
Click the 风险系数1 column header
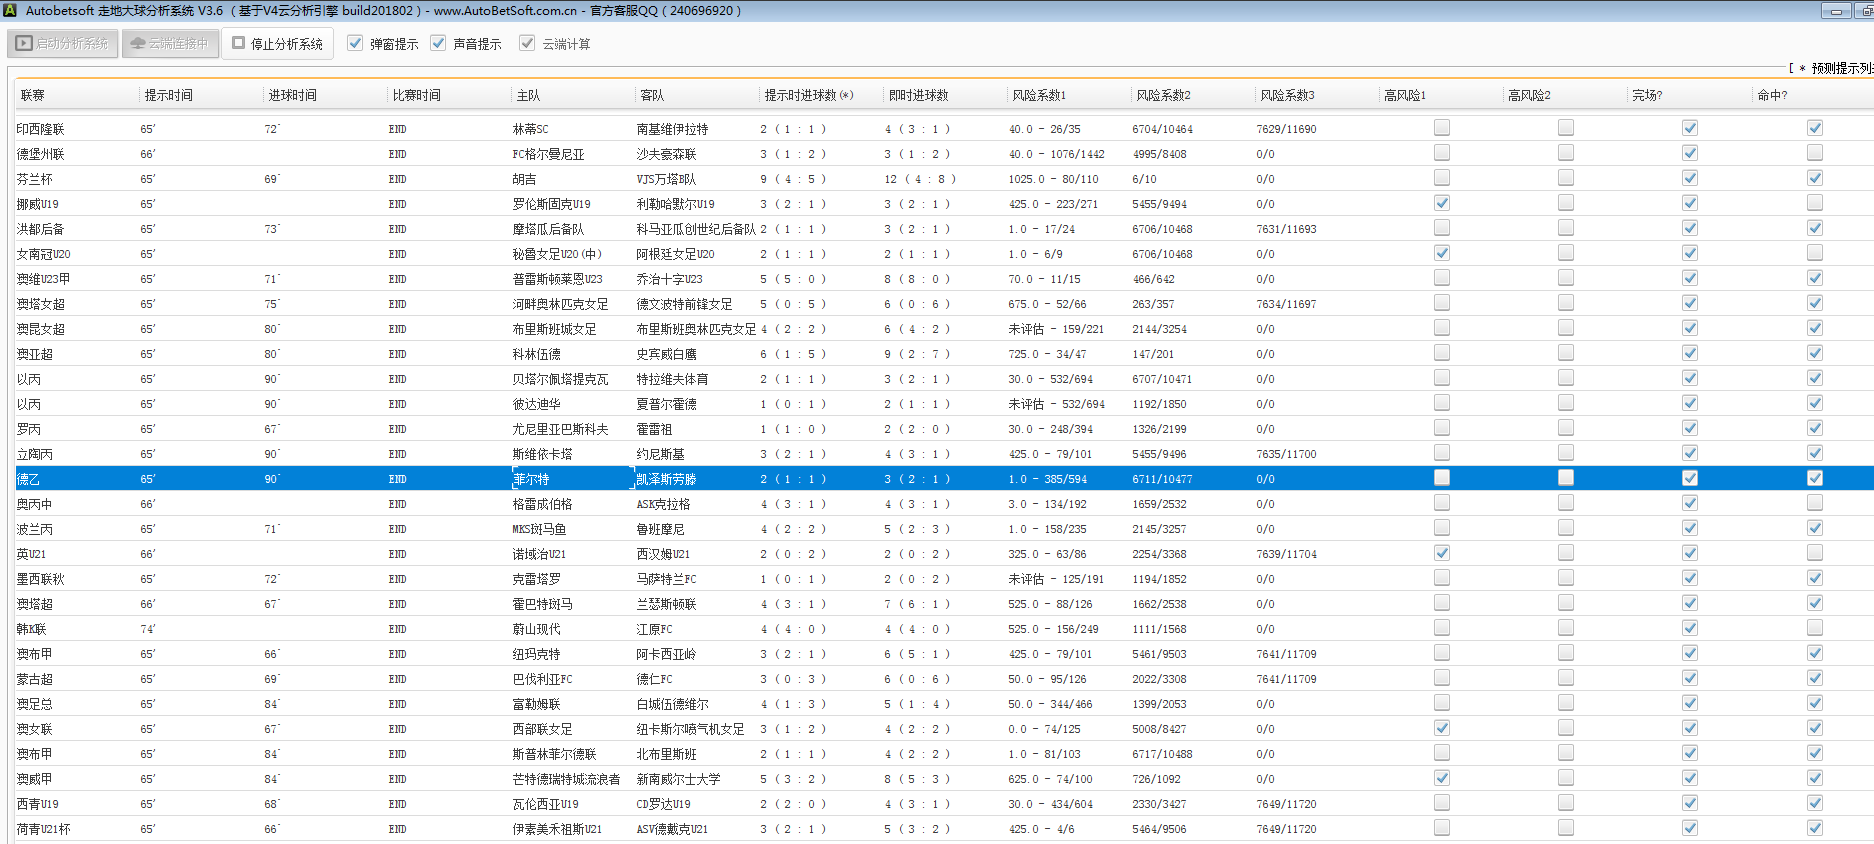point(1038,95)
